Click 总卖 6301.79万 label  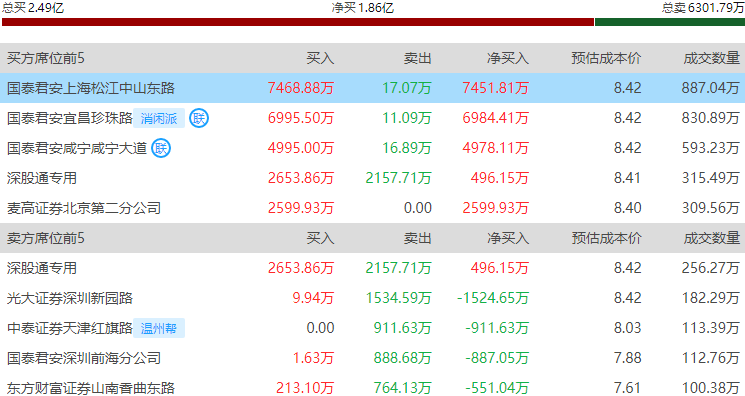click(703, 8)
